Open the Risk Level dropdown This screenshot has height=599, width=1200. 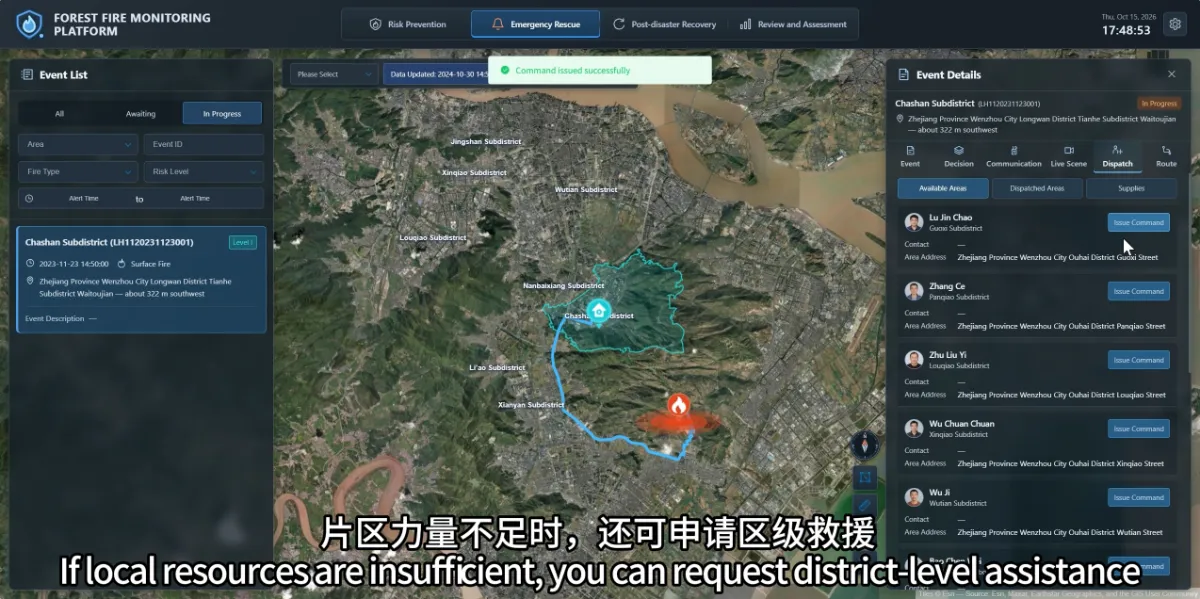[204, 172]
